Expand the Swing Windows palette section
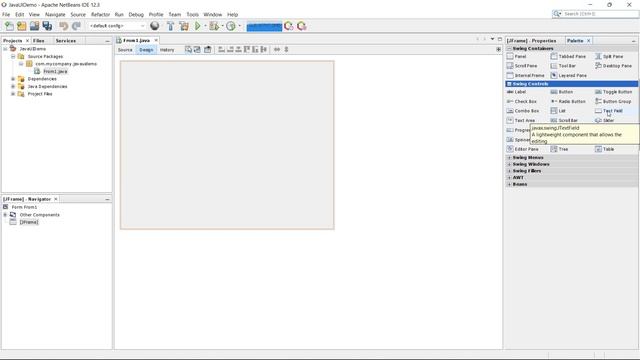This screenshot has height=360, width=640. [509, 164]
